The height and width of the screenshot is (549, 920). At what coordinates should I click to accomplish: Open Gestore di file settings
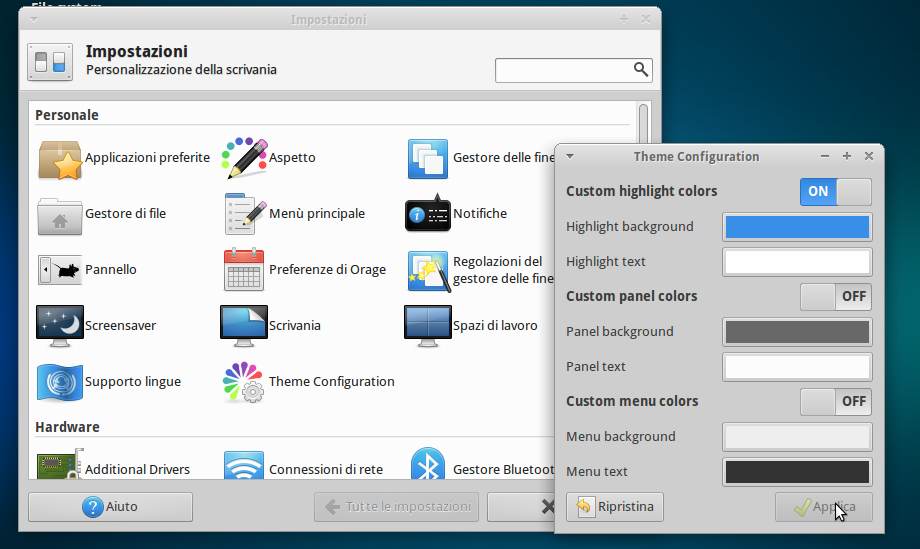click(102, 214)
